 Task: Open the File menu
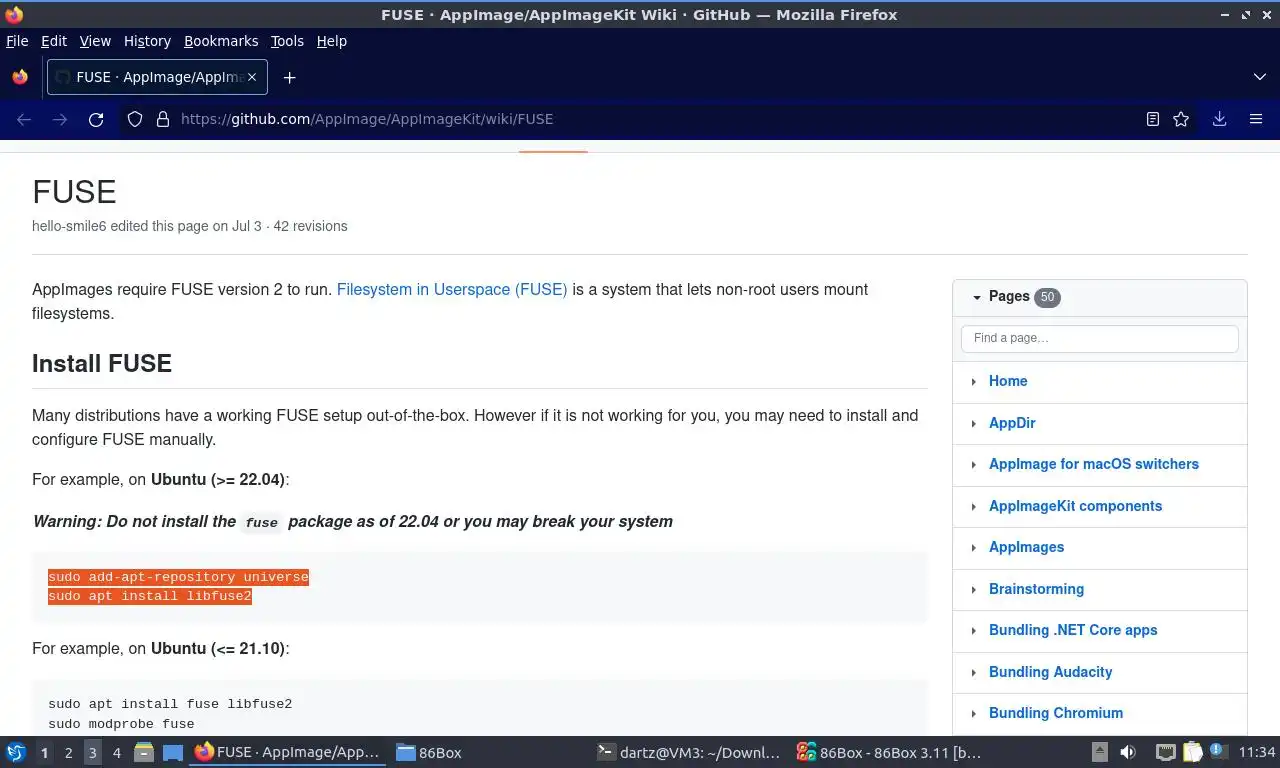coord(17,41)
